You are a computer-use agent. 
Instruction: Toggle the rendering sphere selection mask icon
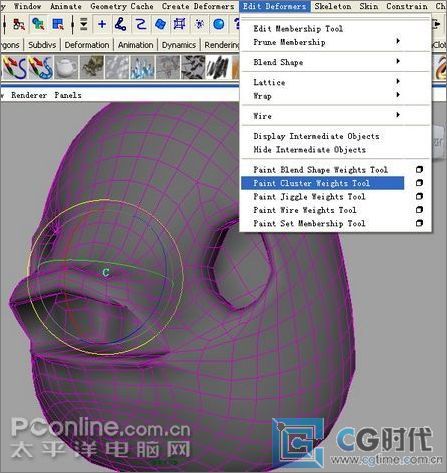(219, 24)
